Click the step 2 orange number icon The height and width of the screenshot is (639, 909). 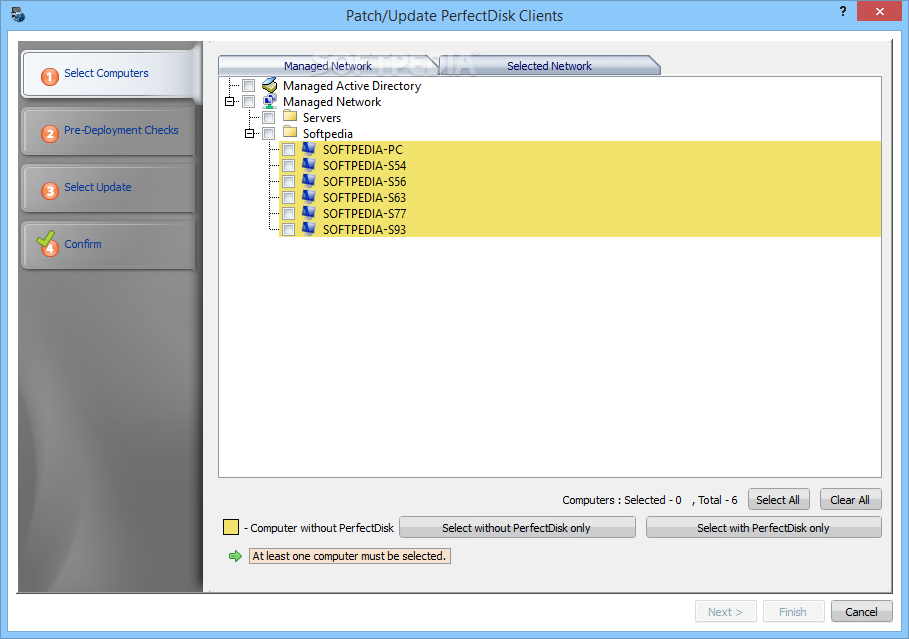tap(50, 133)
